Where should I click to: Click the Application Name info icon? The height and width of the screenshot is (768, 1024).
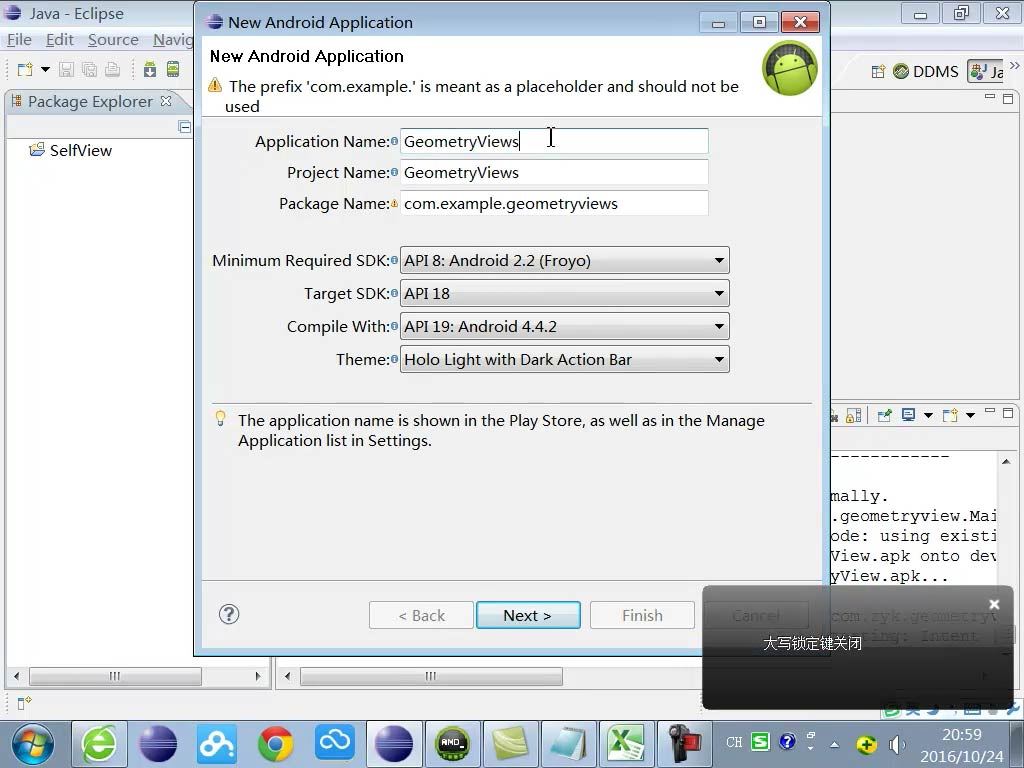pyautogui.click(x=394, y=141)
